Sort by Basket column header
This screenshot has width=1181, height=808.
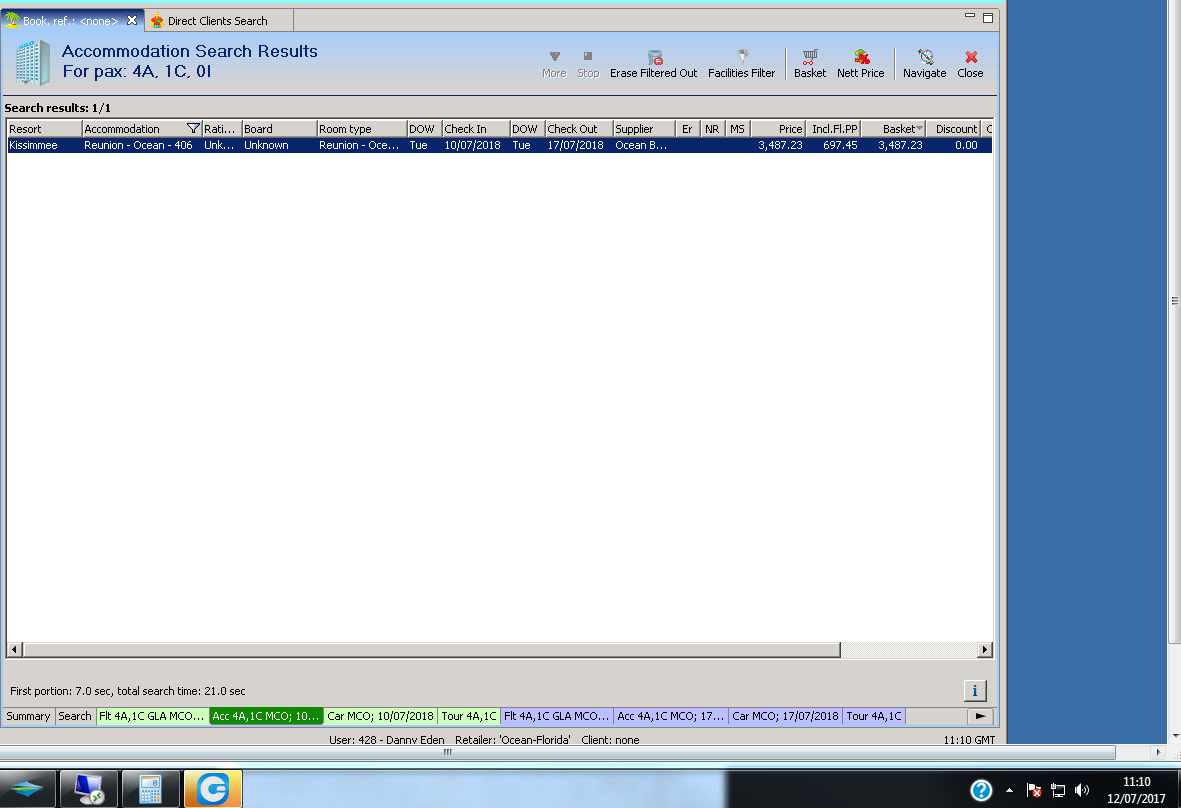point(893,129)
